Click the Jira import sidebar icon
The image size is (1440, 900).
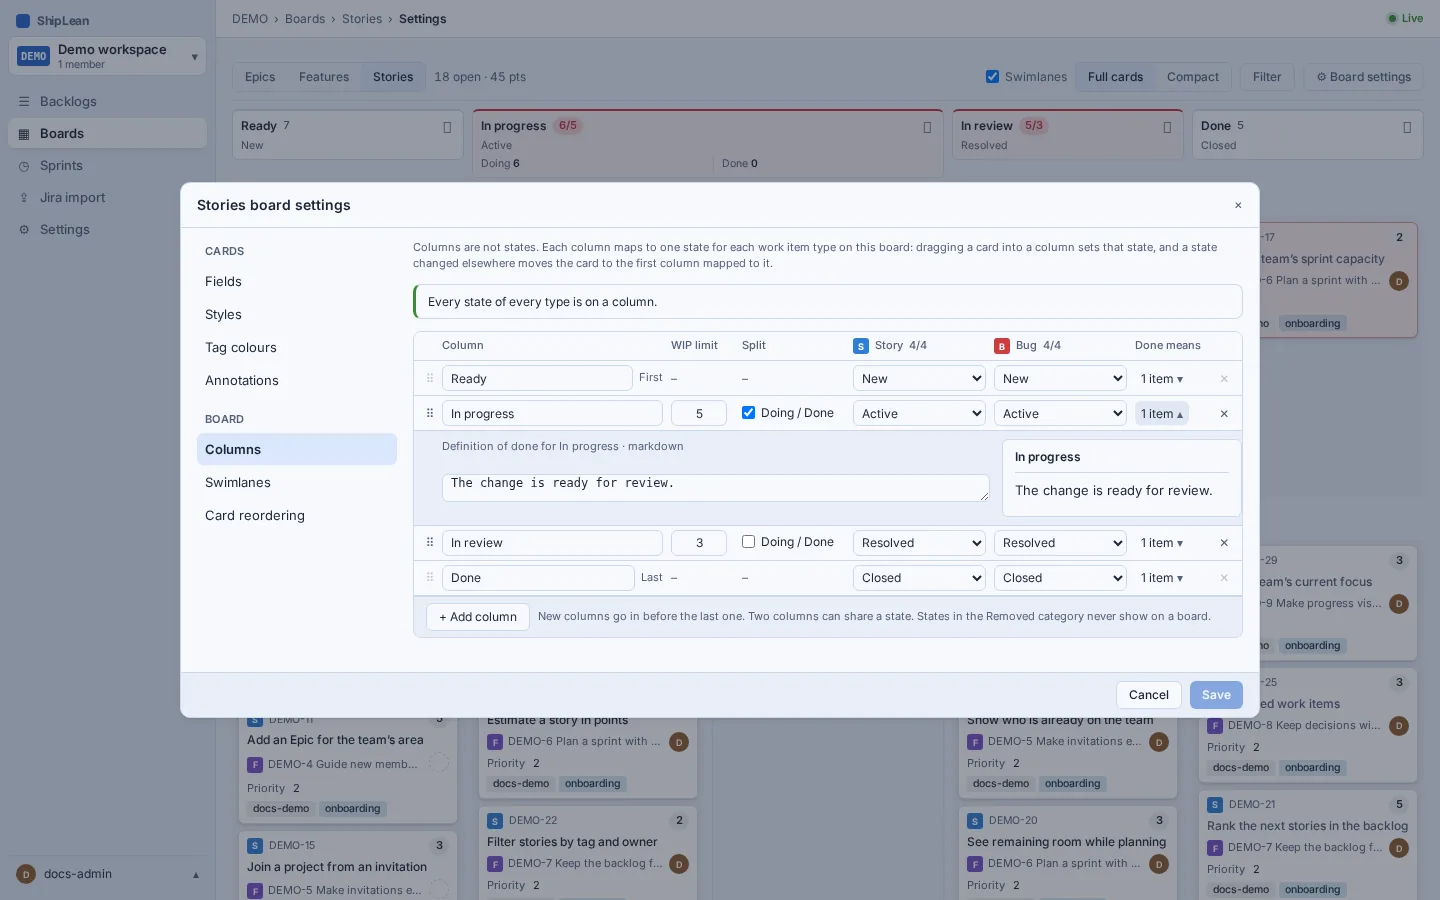pos(24,198)
